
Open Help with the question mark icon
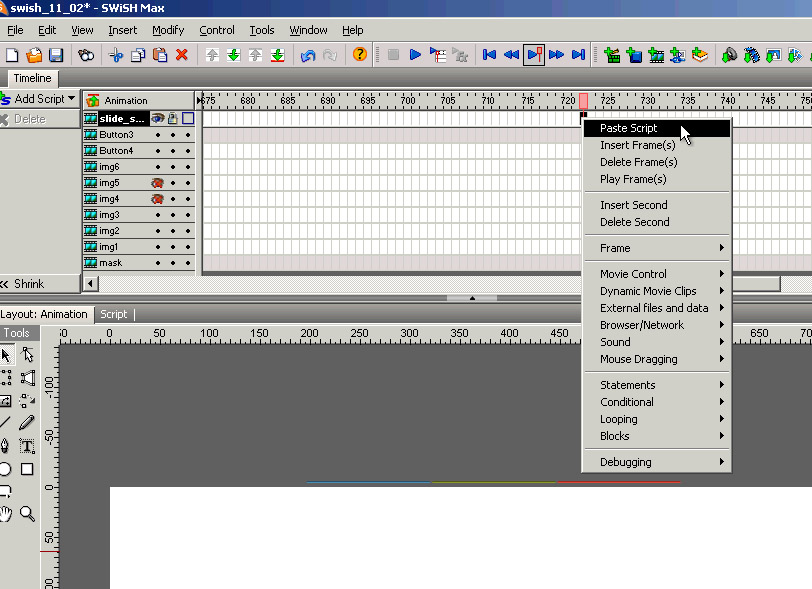tap(360, 55)
